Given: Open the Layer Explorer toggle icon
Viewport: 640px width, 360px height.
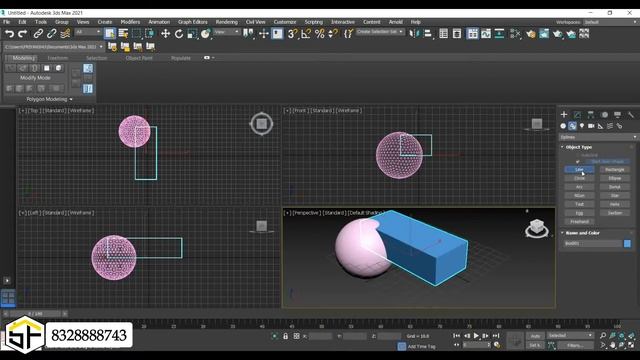Looking at the screenshot, I should [457, 33].
